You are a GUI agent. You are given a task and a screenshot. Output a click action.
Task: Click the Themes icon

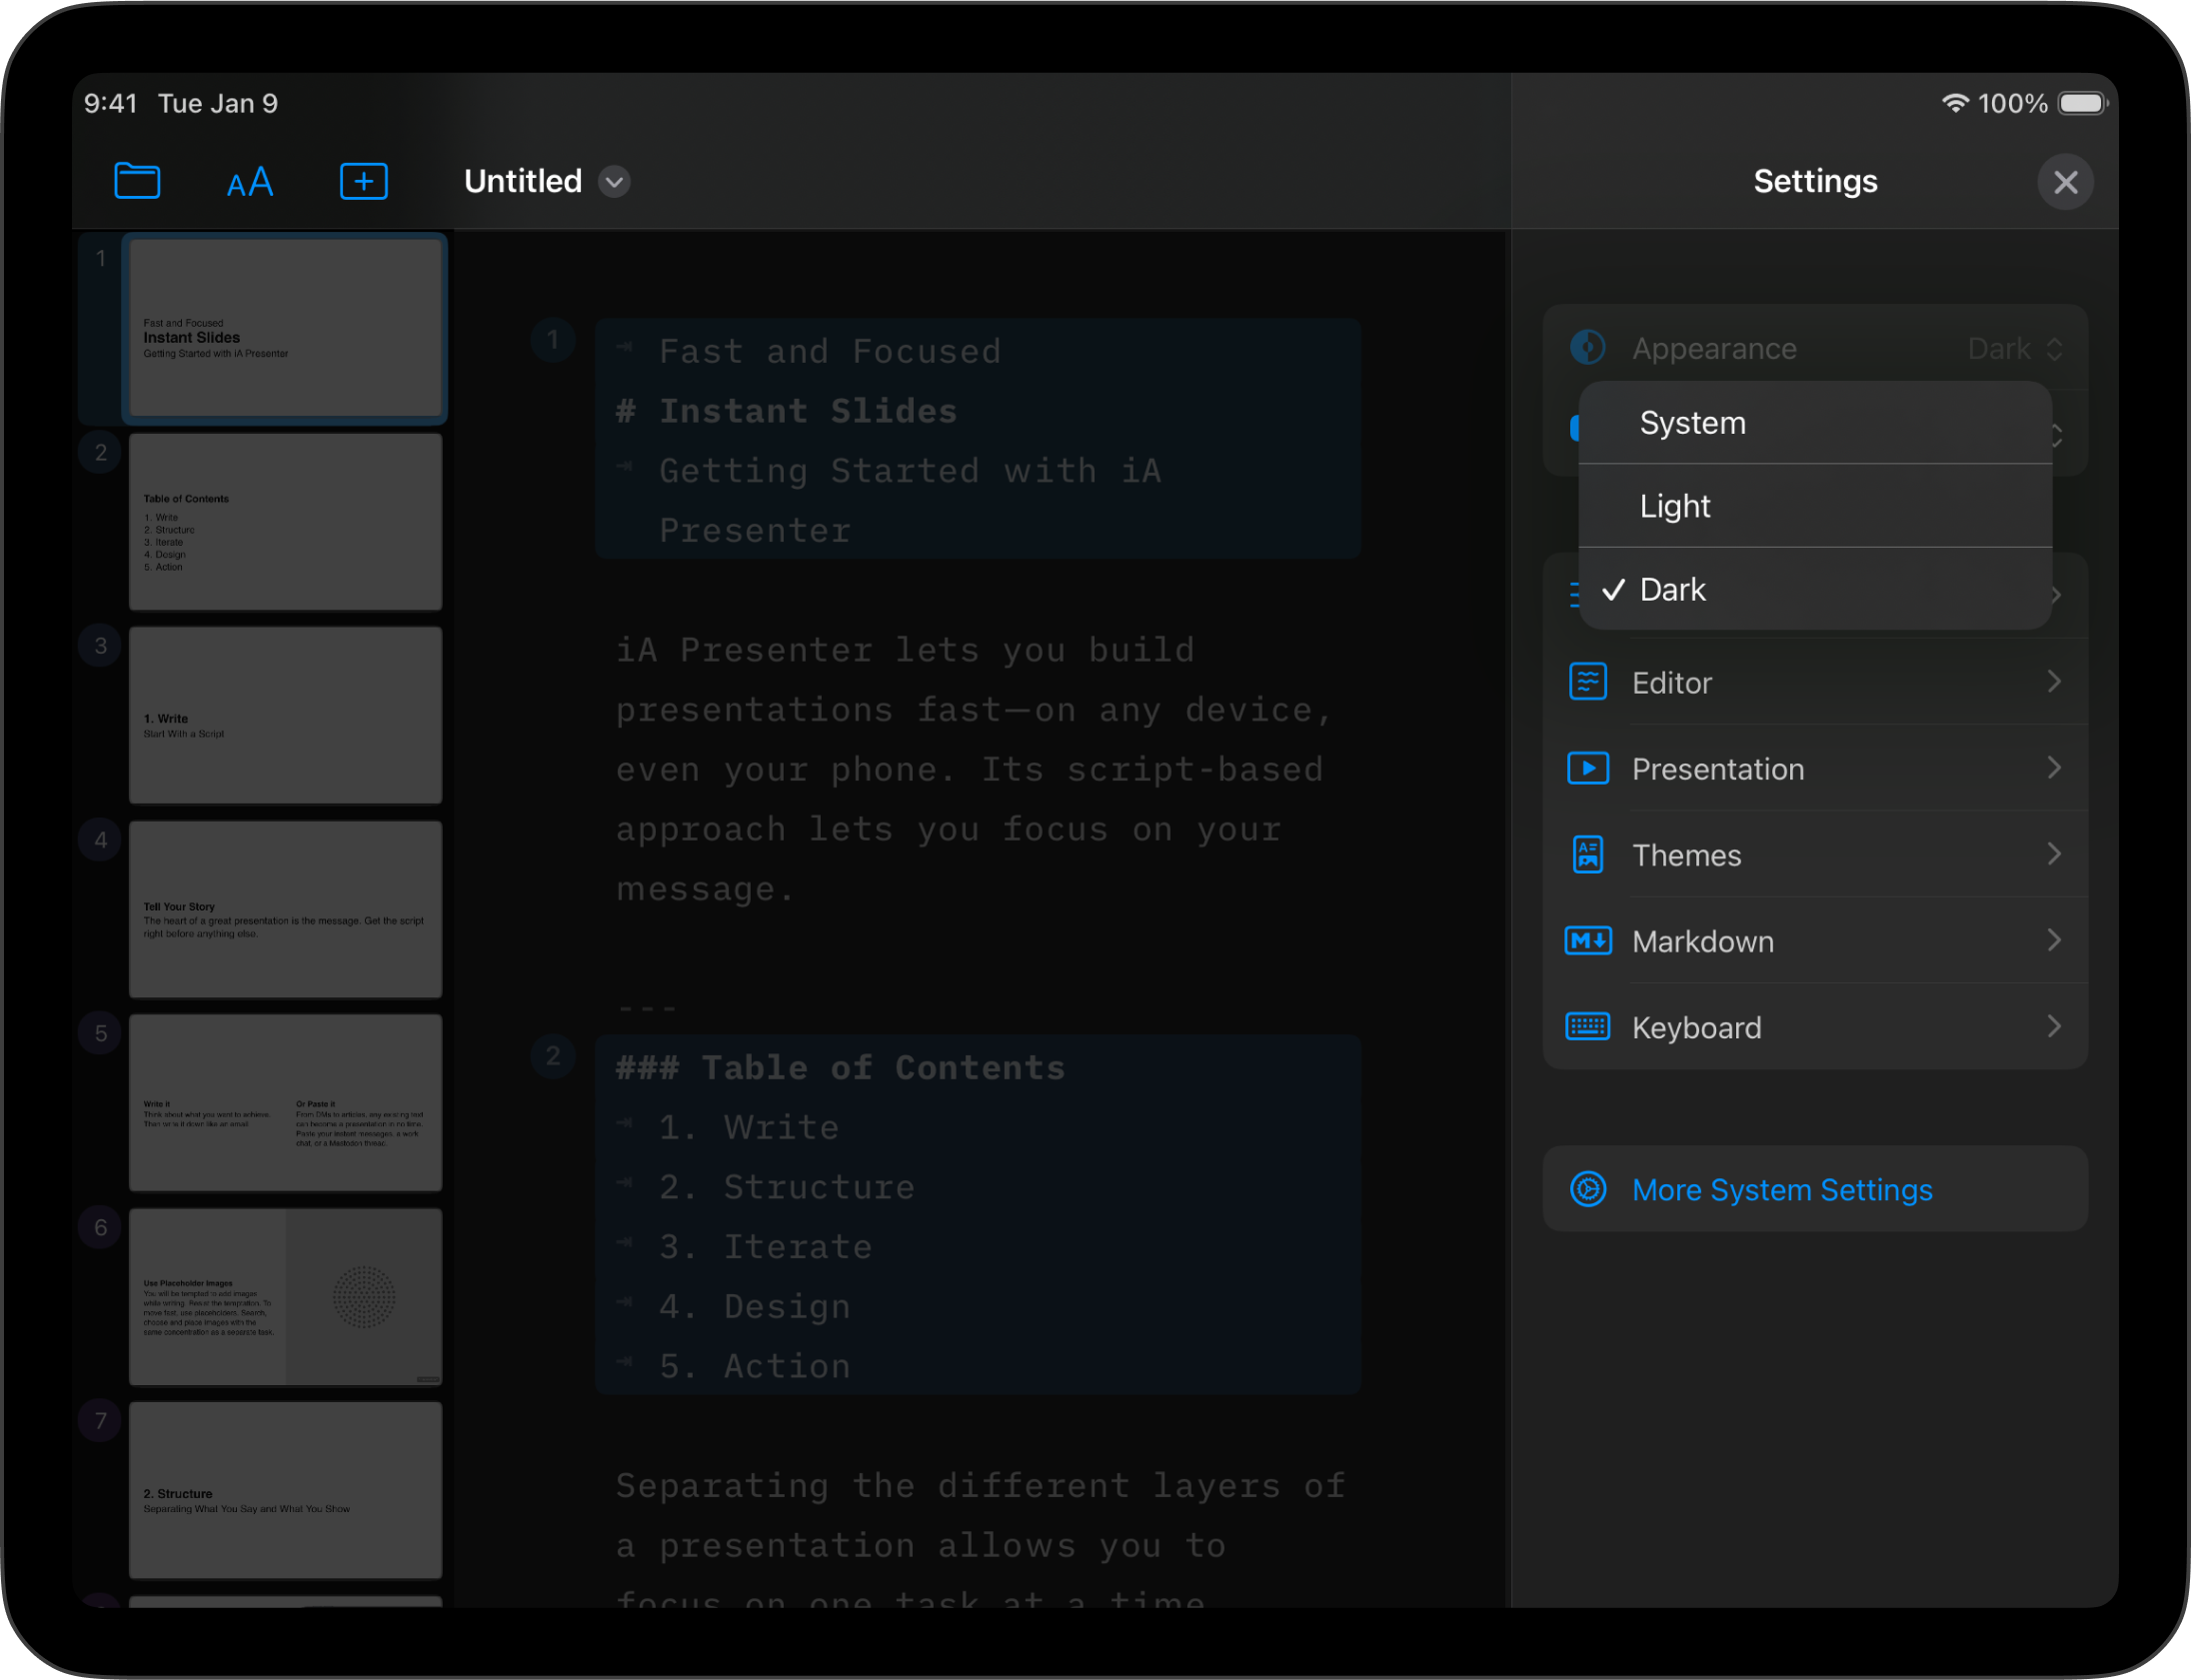click(x=1587, y=855)
